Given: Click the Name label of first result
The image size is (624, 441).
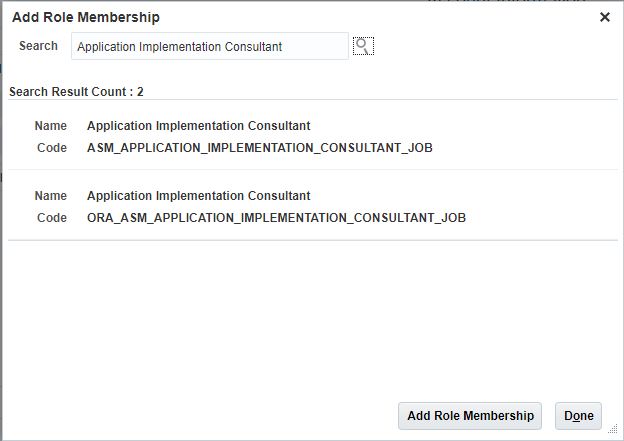Looking at the screenshot, I should [x=51, y=126].
